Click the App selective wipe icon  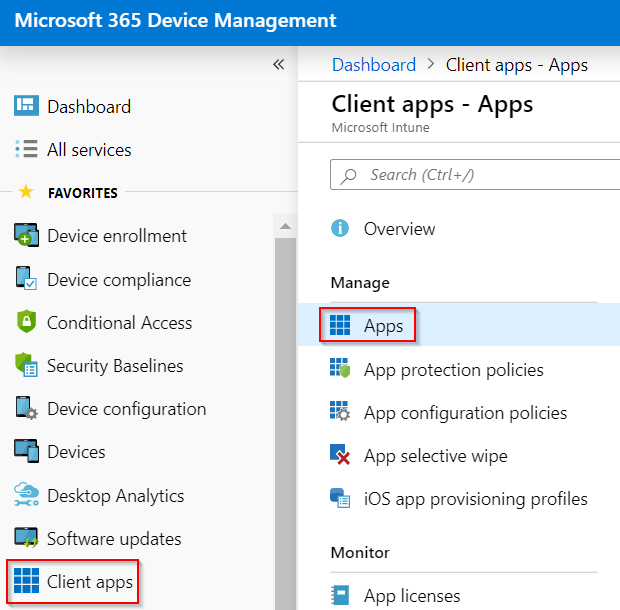click(x=340, y=454)
